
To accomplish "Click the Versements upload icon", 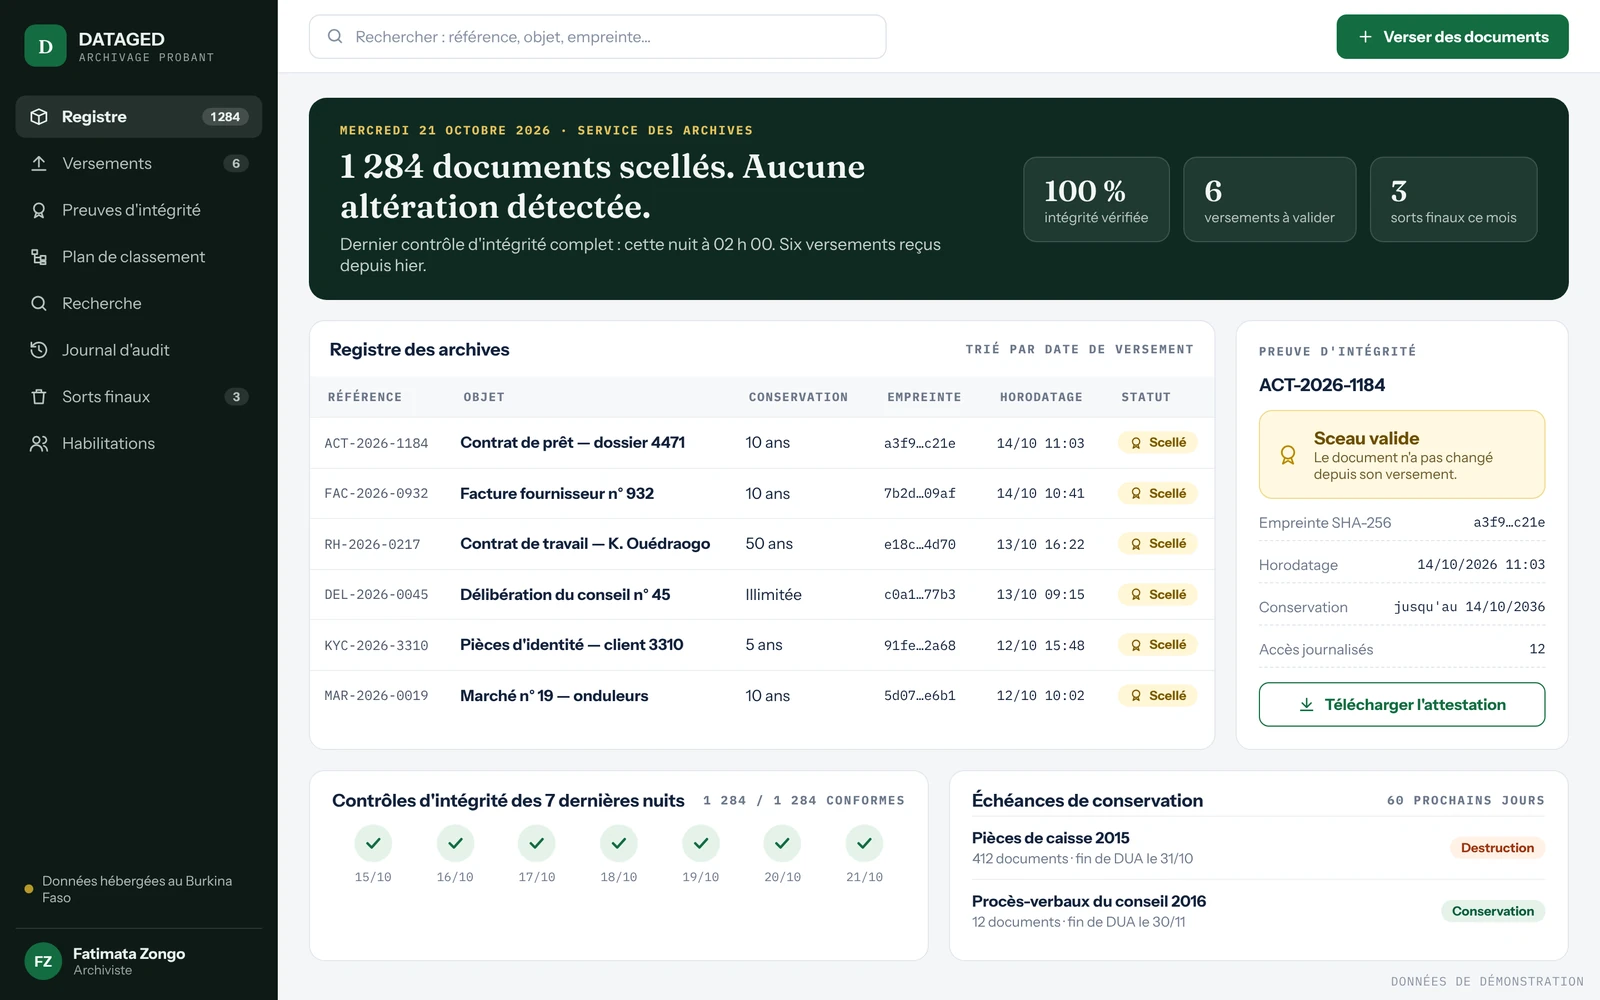I will point(39,163).
